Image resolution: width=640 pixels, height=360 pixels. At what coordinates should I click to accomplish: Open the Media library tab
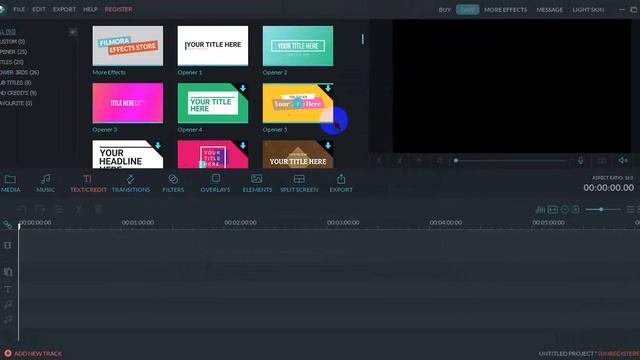[10, 183]
